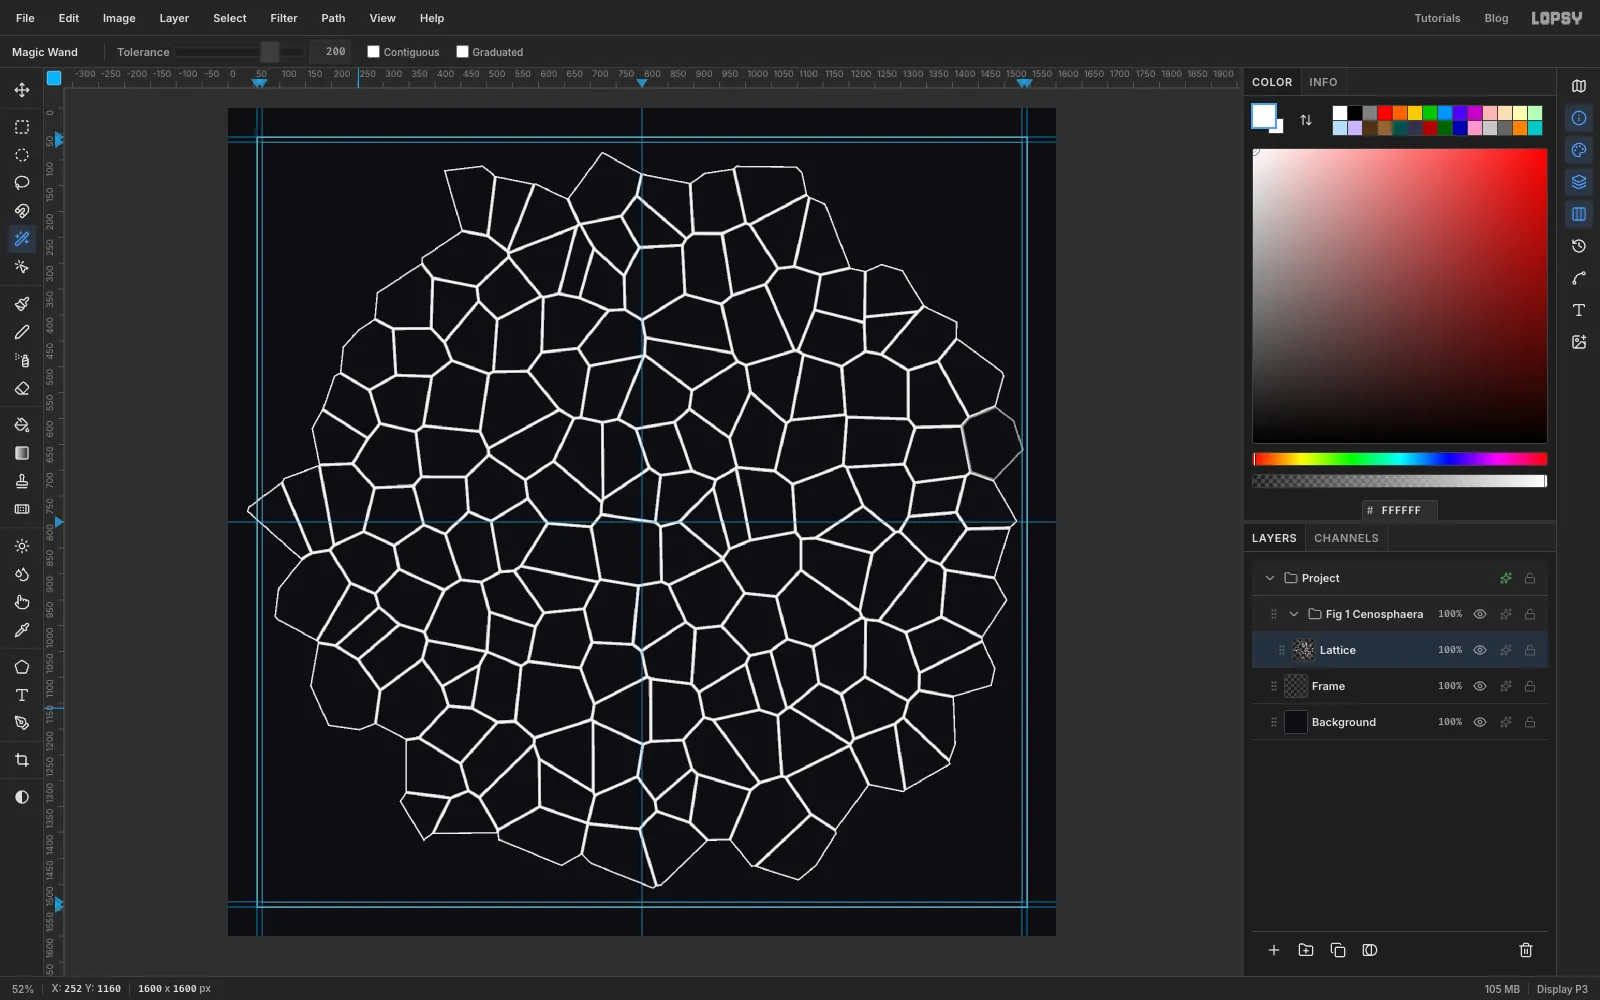This screenshot has width=1600, height=1000.
Task: Pick the red swatch in palette
Action: (x=1385, y=113)
